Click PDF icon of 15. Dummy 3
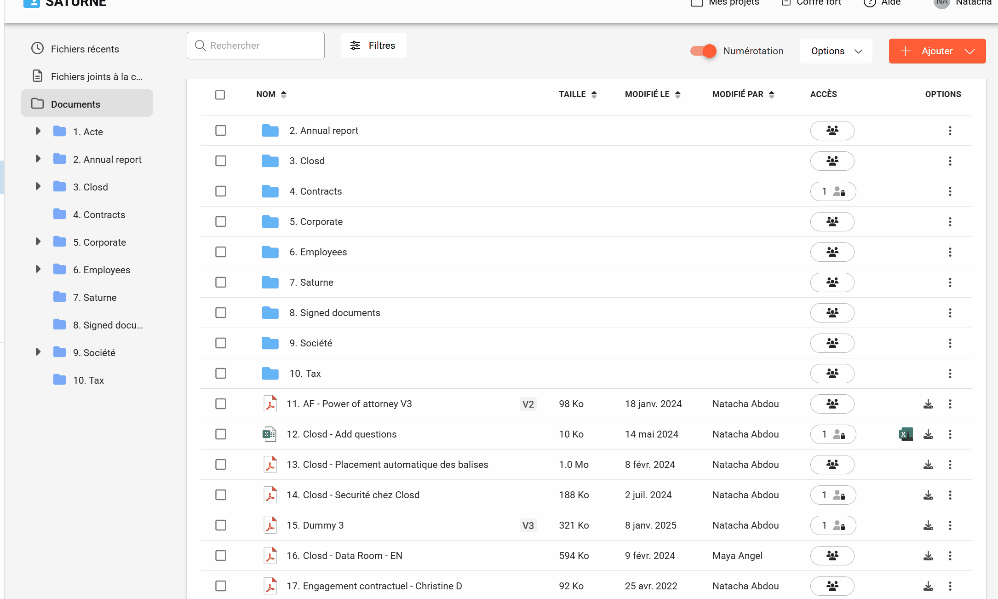The width and height of the screenshot is (998, 599). coord(269,525)
